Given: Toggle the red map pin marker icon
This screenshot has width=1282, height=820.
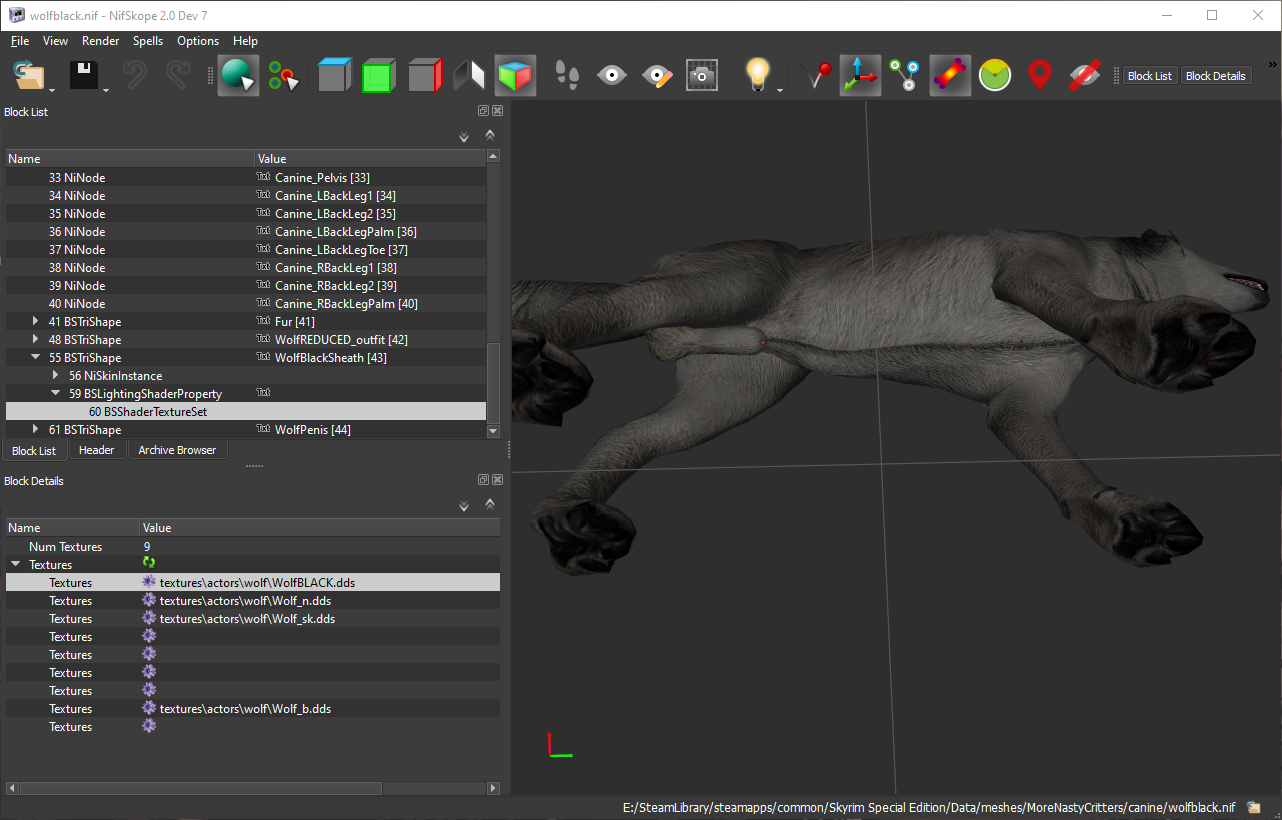Looking at the screenshot, I should [x=1040, y=75].
